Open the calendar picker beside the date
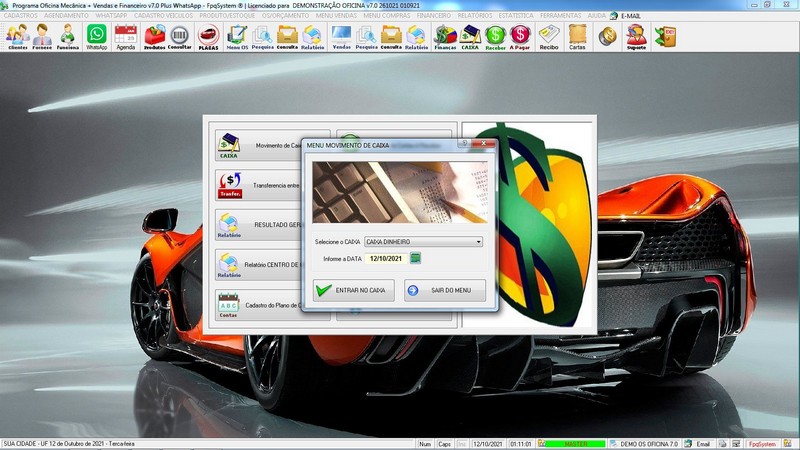Screen dimensions: 800x450 pos(415,259)
